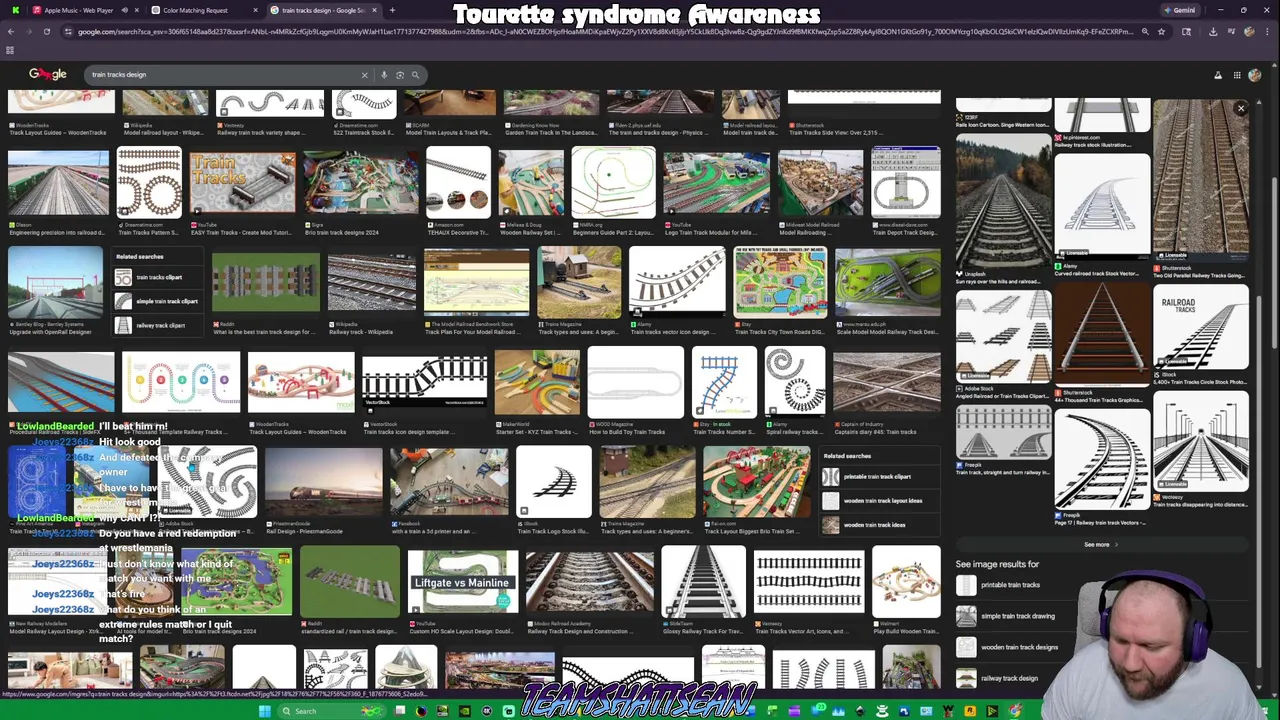Open the orange Train Tracks YouTube thumbnail
The width and height of the screenshot is (1280, 720).
242,182
